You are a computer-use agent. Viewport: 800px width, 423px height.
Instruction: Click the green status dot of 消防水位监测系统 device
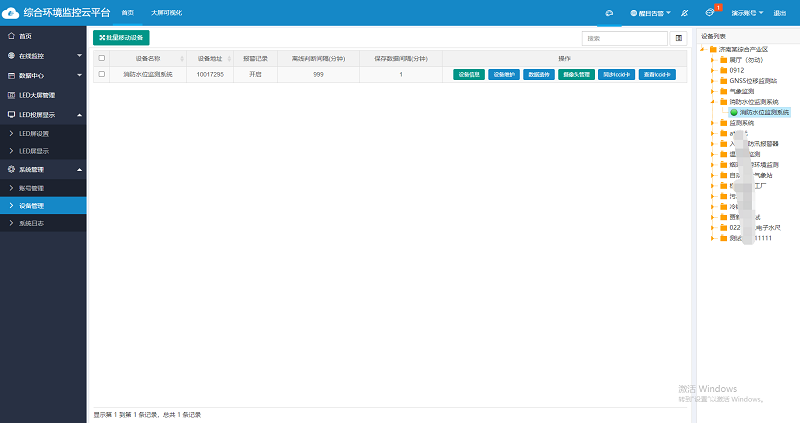pos(734,112)
